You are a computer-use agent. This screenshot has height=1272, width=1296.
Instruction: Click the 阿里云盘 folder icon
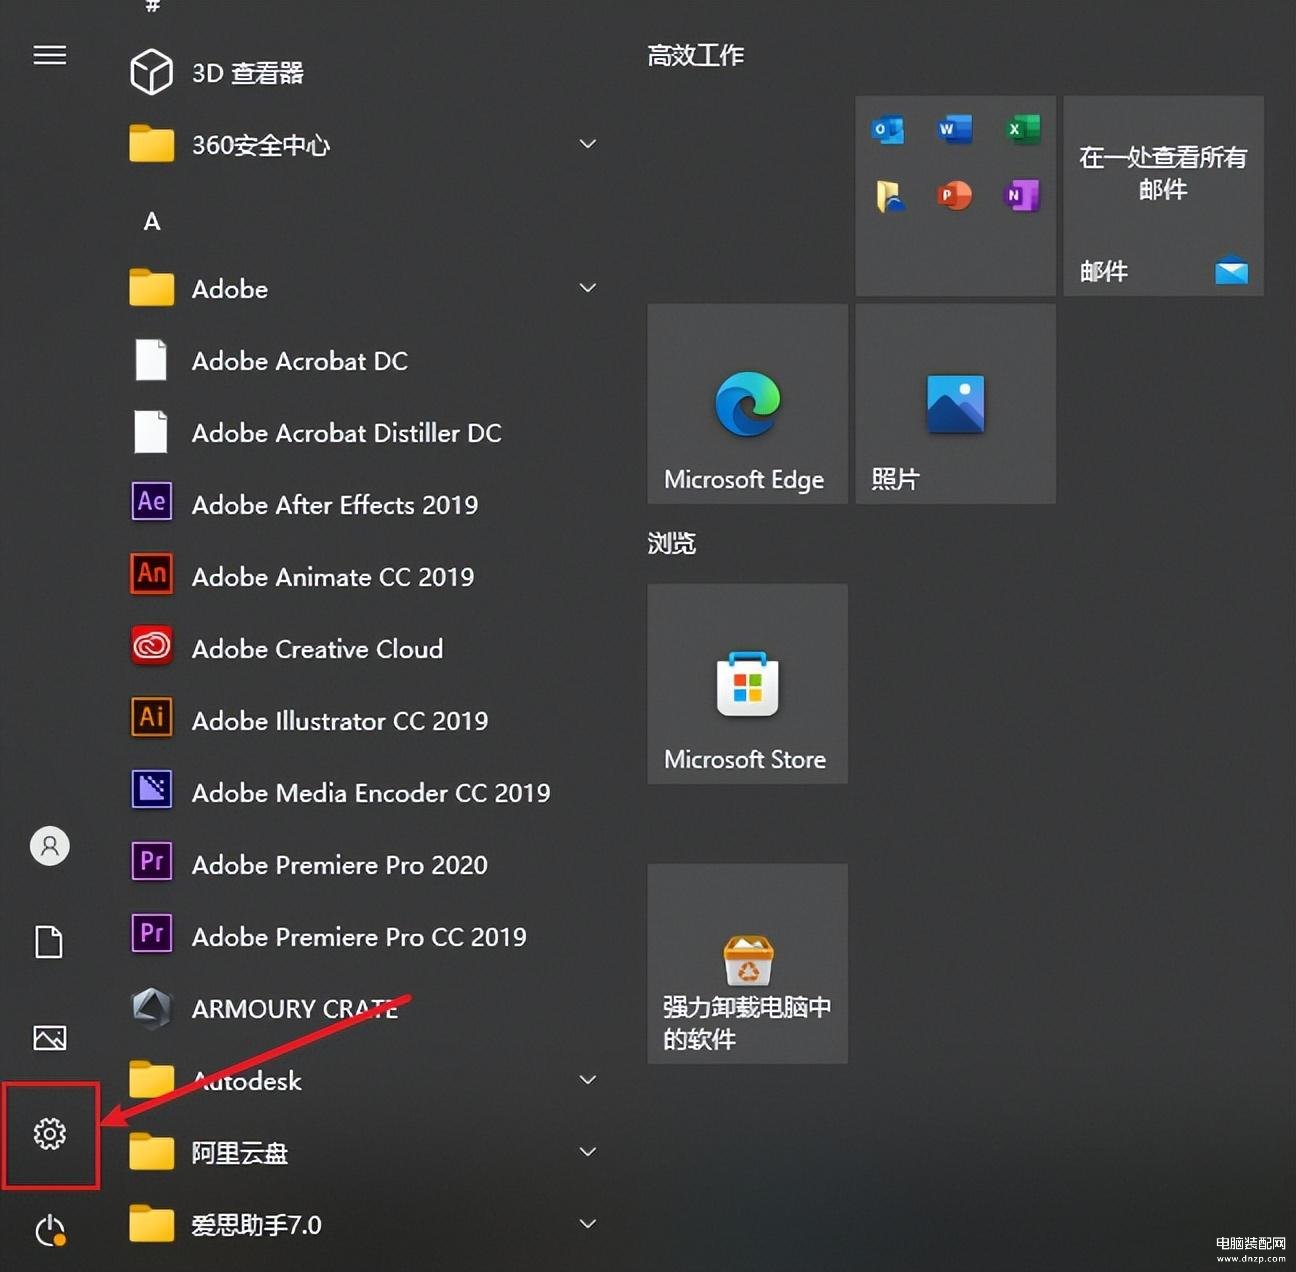coord(152,1152)
